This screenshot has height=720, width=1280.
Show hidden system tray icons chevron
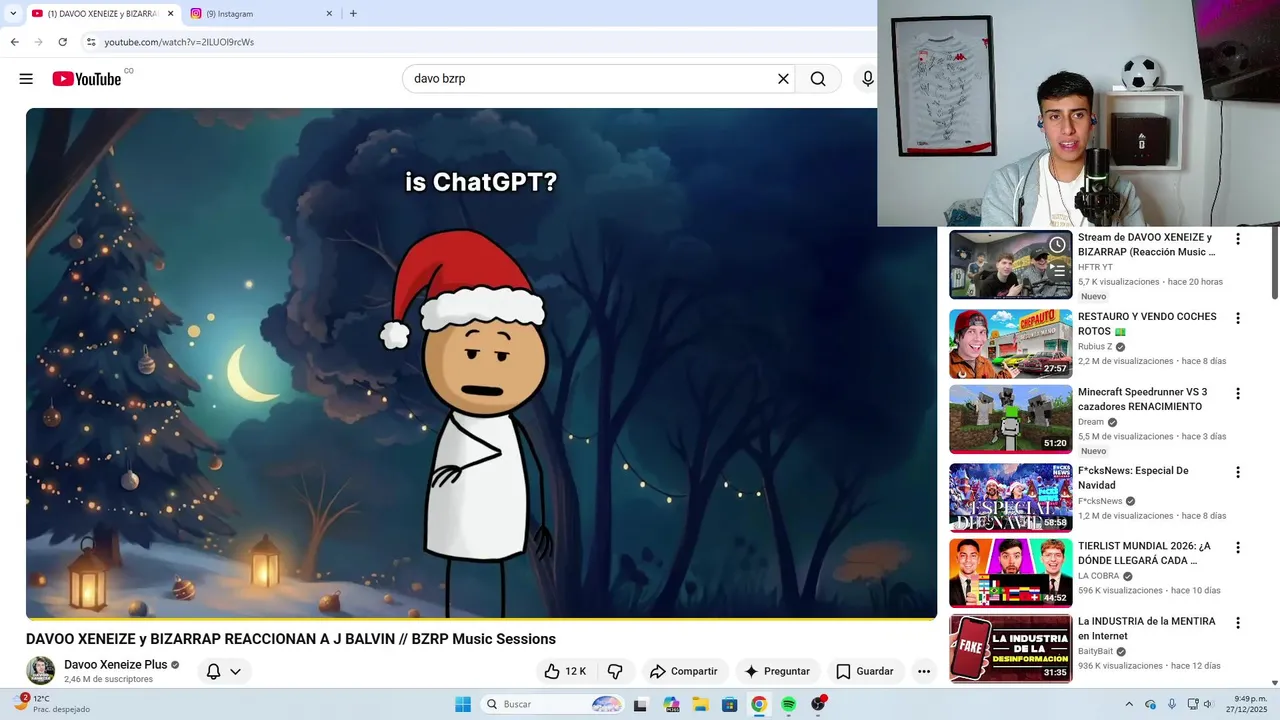click(x=1129, y=704)
